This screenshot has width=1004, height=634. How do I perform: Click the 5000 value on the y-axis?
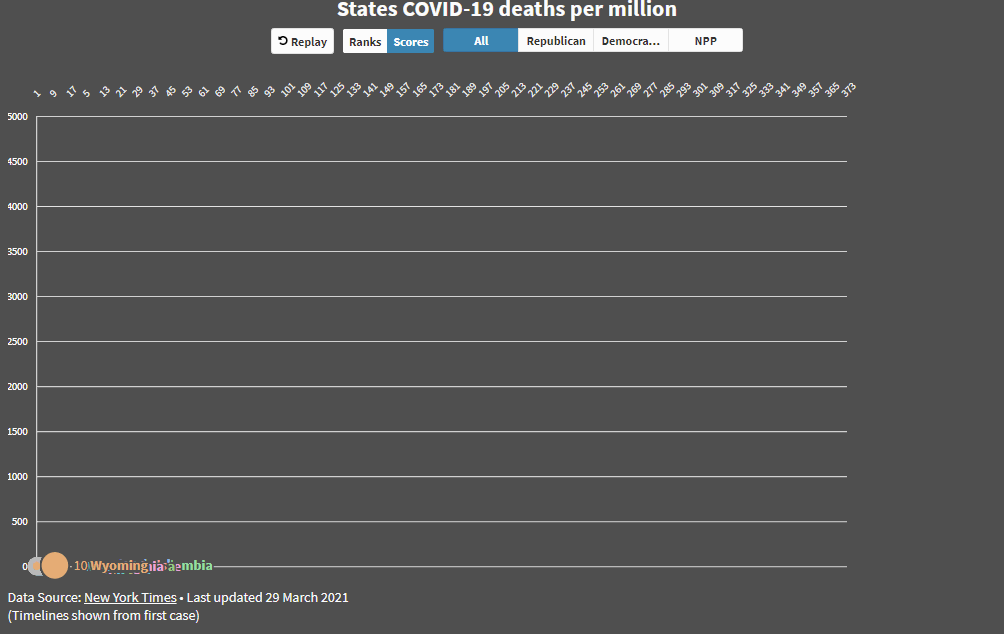[18, 117]
